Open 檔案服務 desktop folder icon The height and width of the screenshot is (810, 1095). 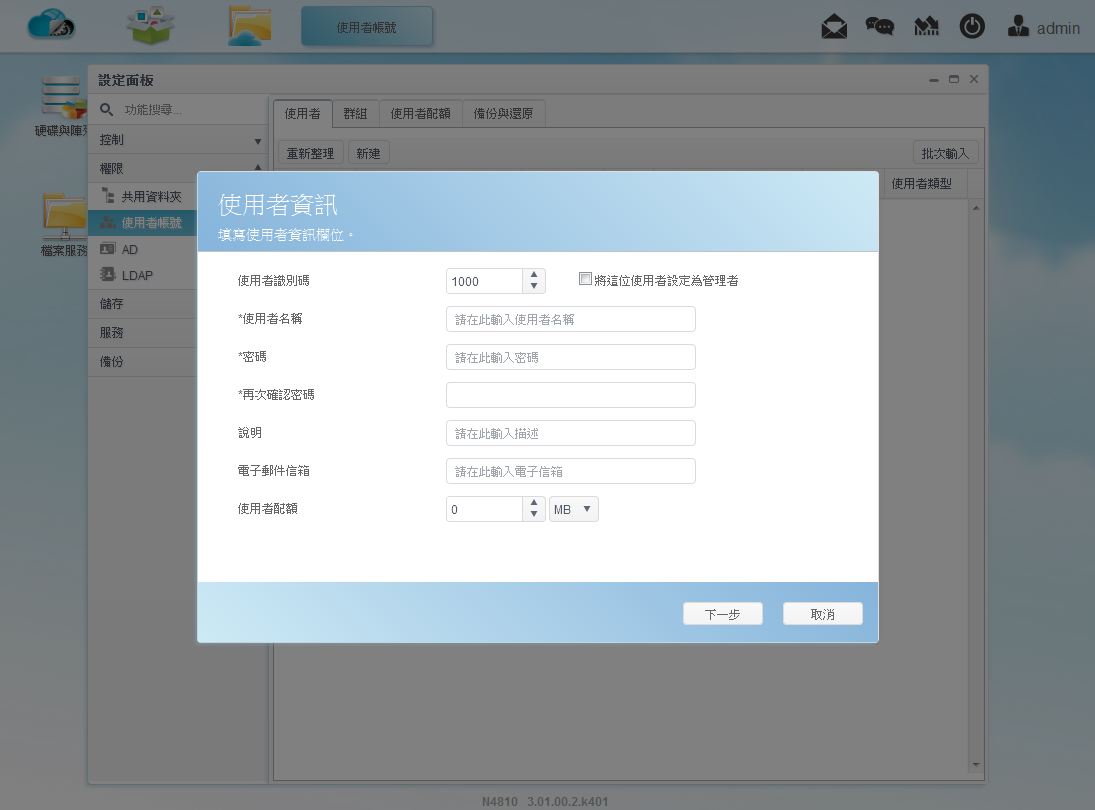(x=64, y=225)
